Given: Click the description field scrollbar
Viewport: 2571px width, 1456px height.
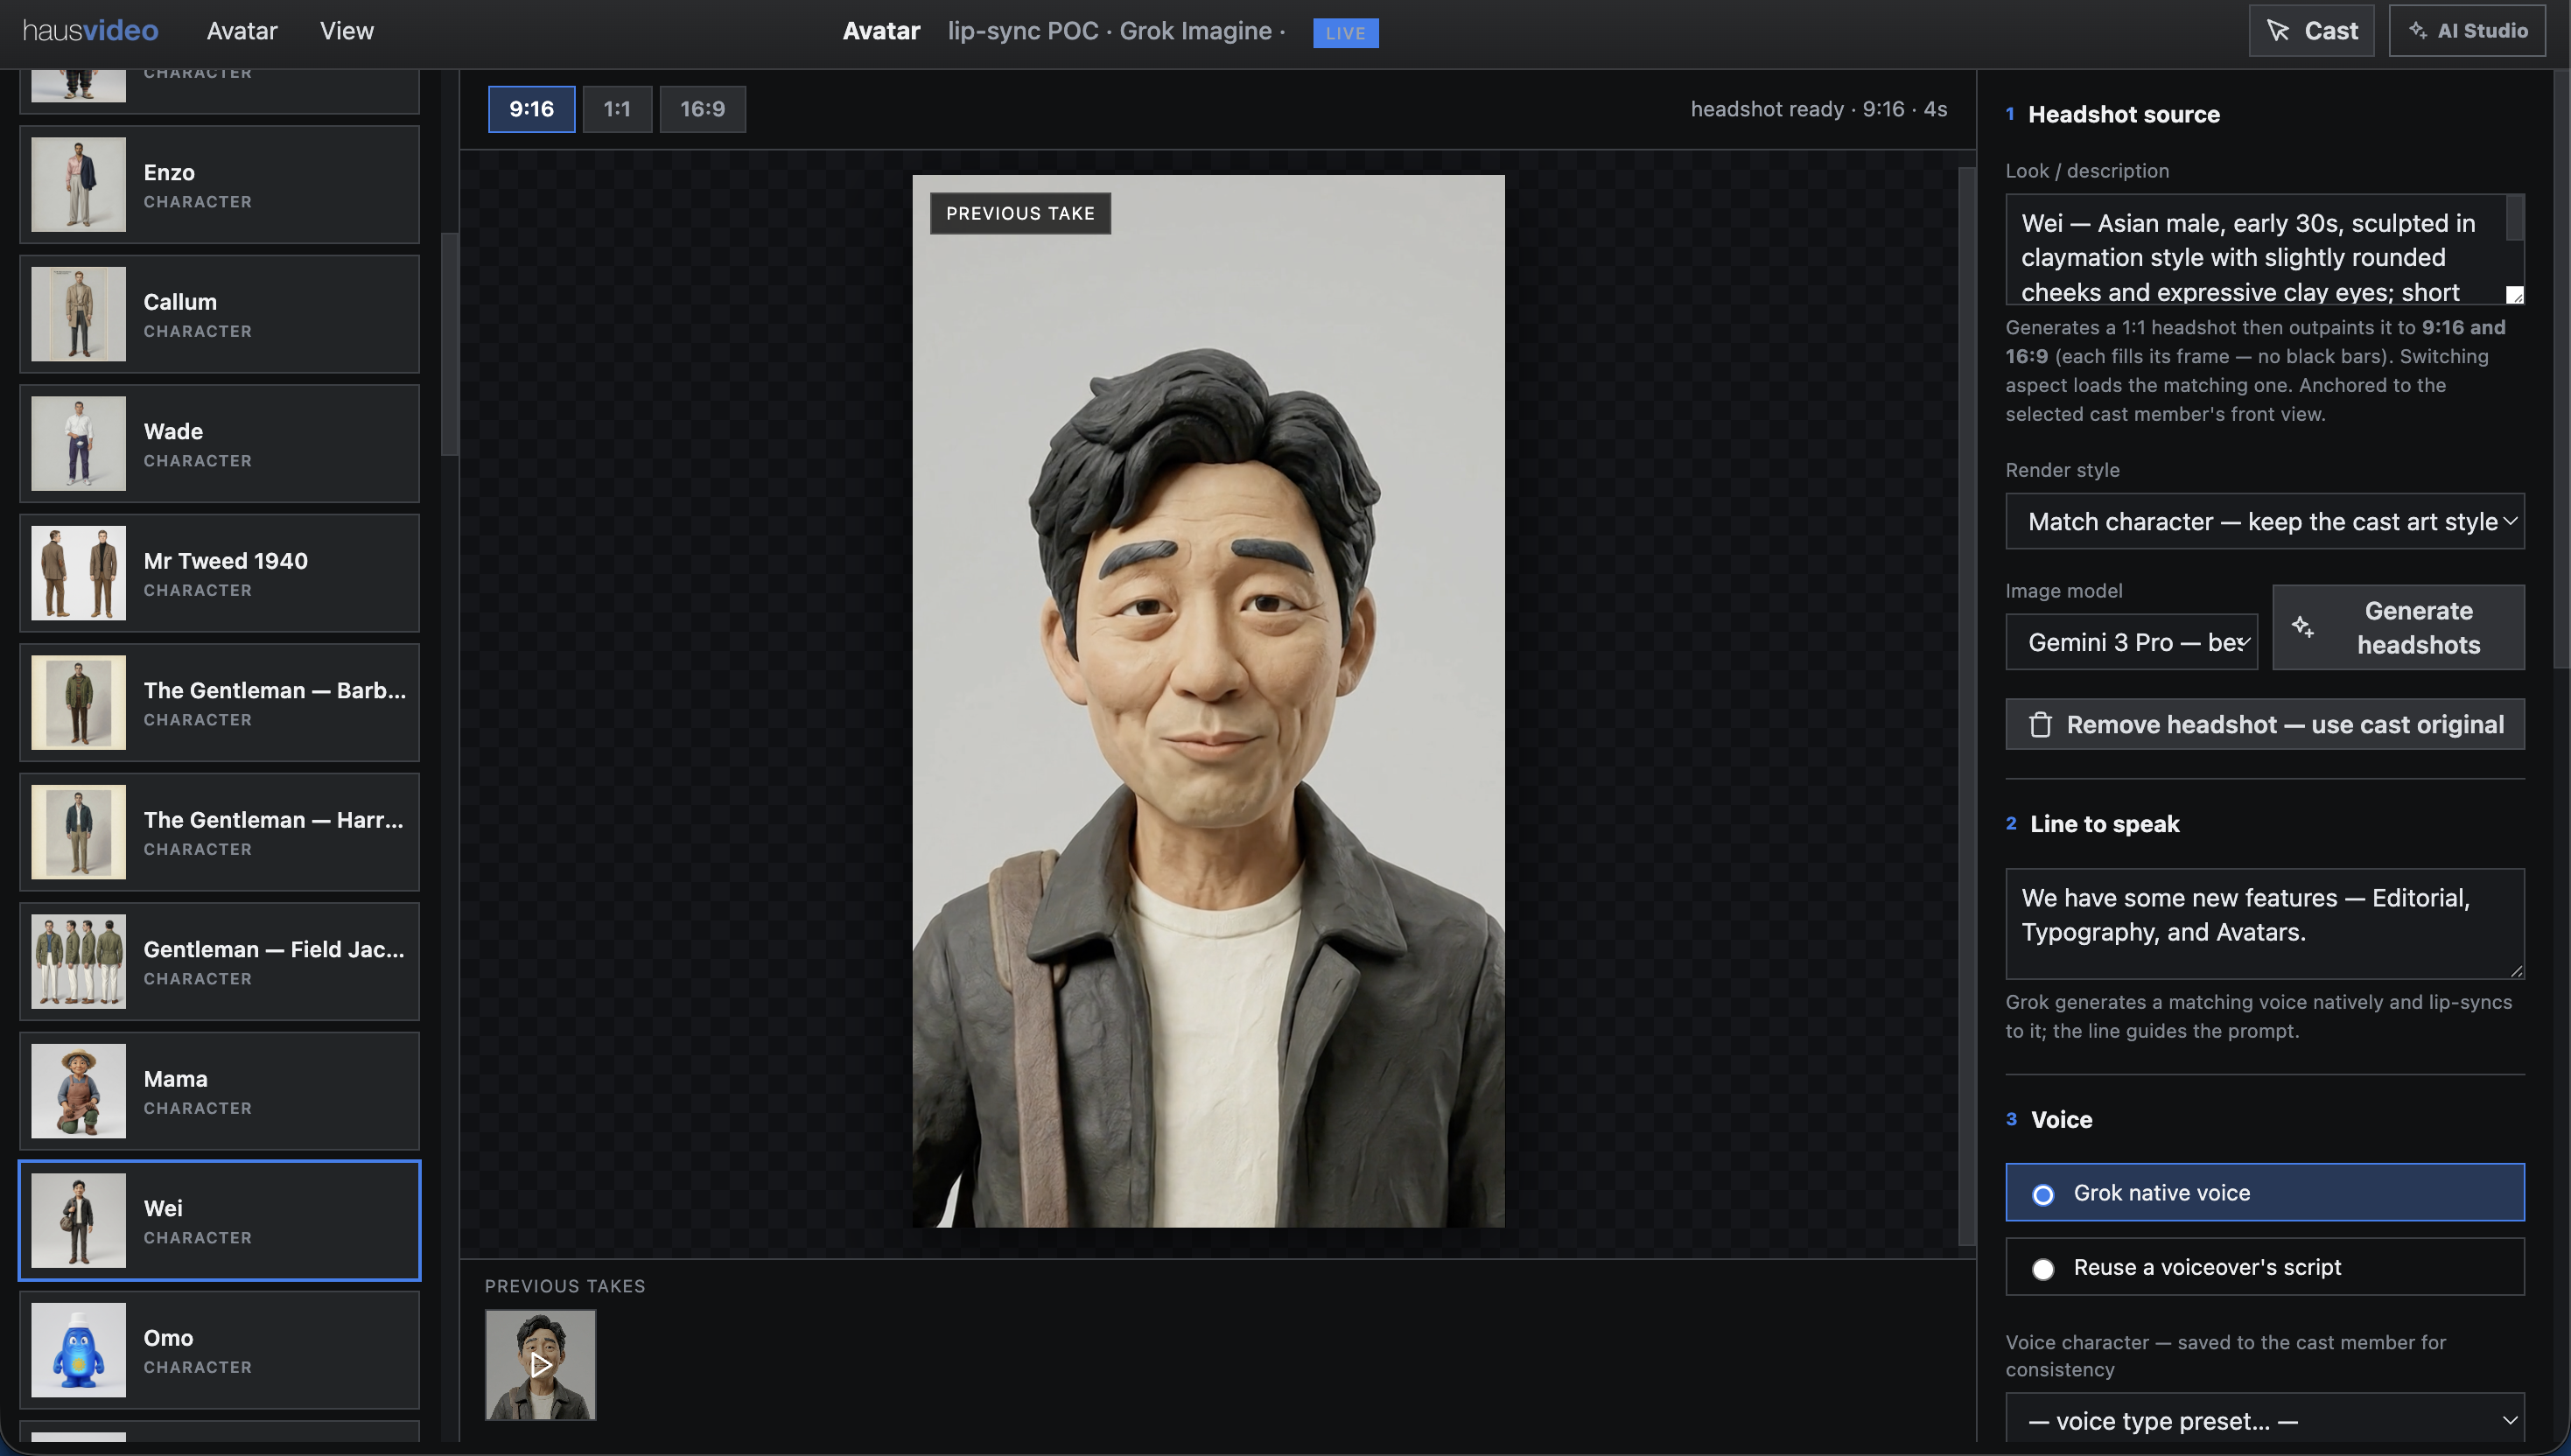Looking at the screenshot, I should point(2515,218).
